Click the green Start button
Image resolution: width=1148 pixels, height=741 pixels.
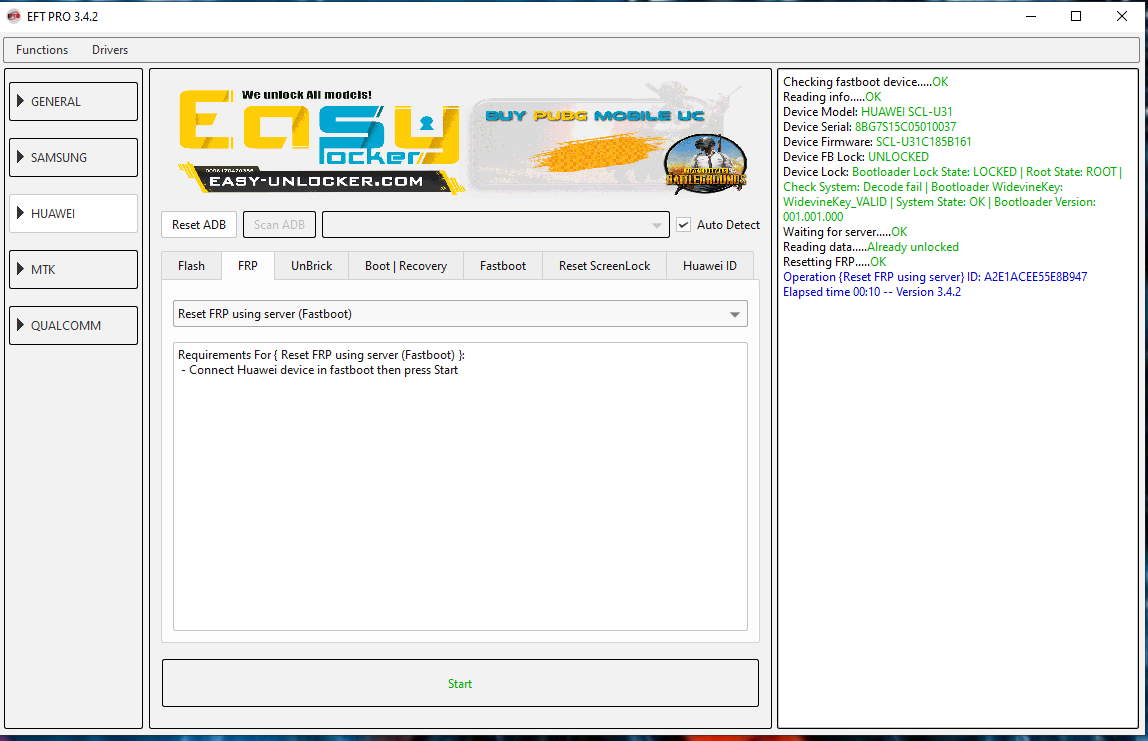coord(460,683)
